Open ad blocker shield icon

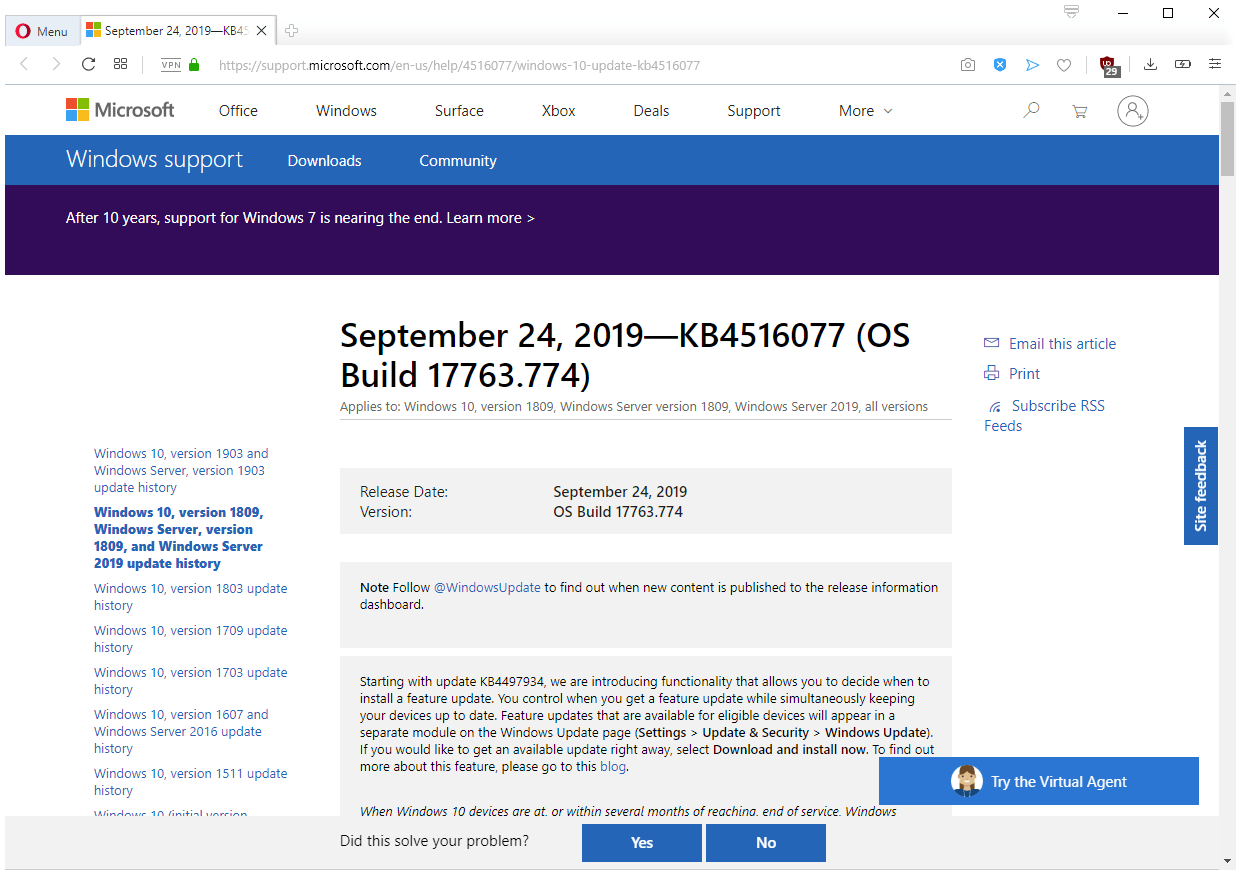tap(1000, 65)
